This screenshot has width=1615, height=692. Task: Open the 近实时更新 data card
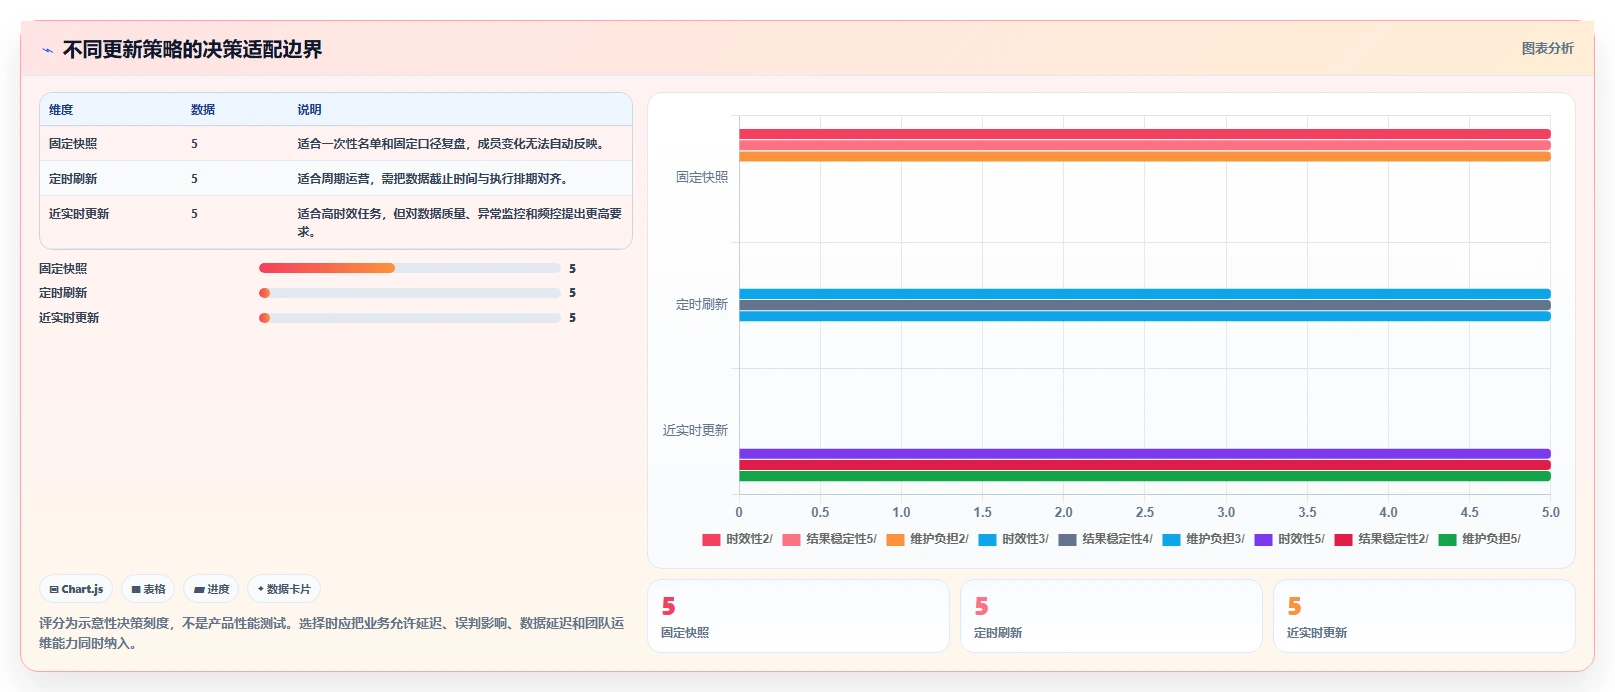[x=1424, y=616]
